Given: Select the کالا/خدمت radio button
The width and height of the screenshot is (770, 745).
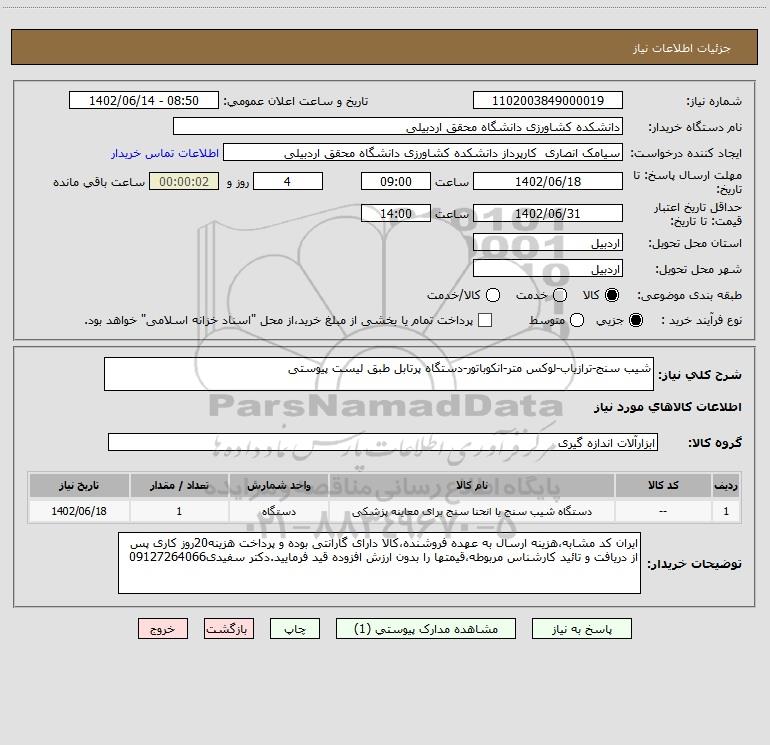Looking at the screenshot, I should [493, 295].
